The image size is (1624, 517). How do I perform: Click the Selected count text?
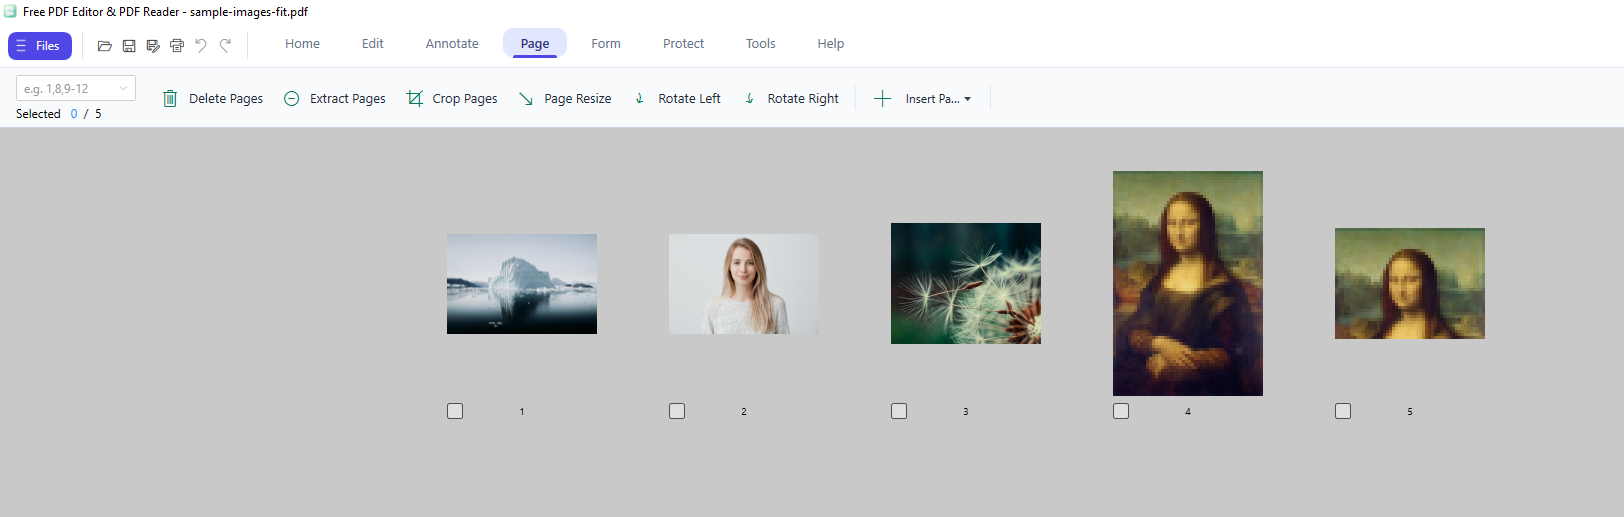[x=58, y=114]
